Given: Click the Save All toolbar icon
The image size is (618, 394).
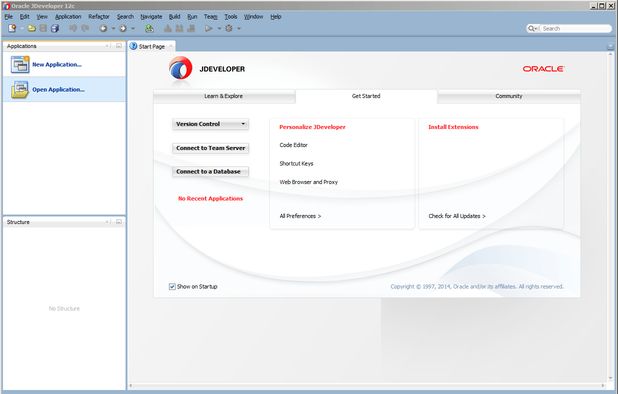Looking at the screenshot, I should (x=55, y=28).
